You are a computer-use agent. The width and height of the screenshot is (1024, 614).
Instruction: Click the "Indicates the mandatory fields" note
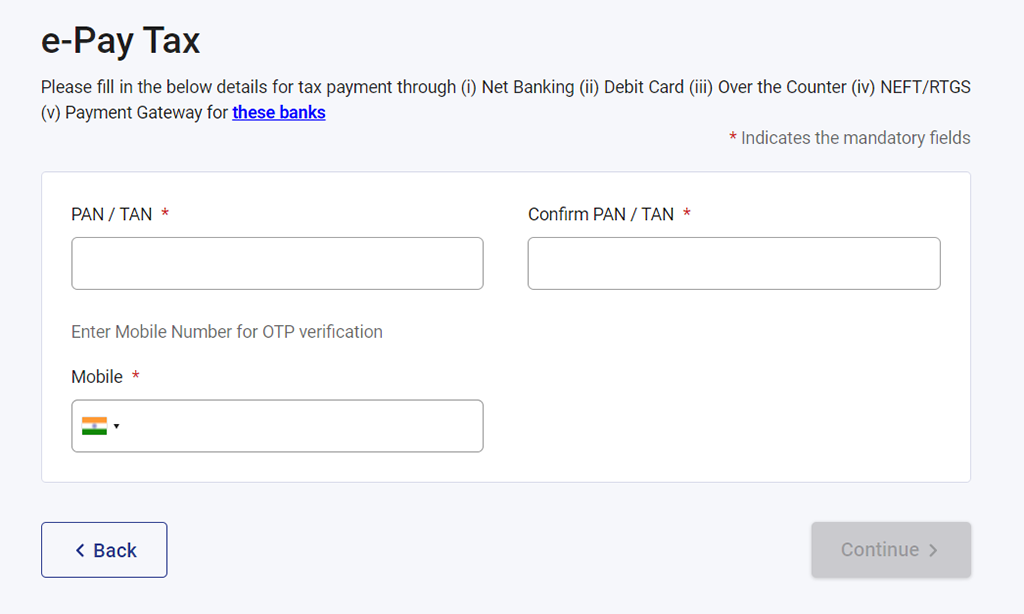855,138
